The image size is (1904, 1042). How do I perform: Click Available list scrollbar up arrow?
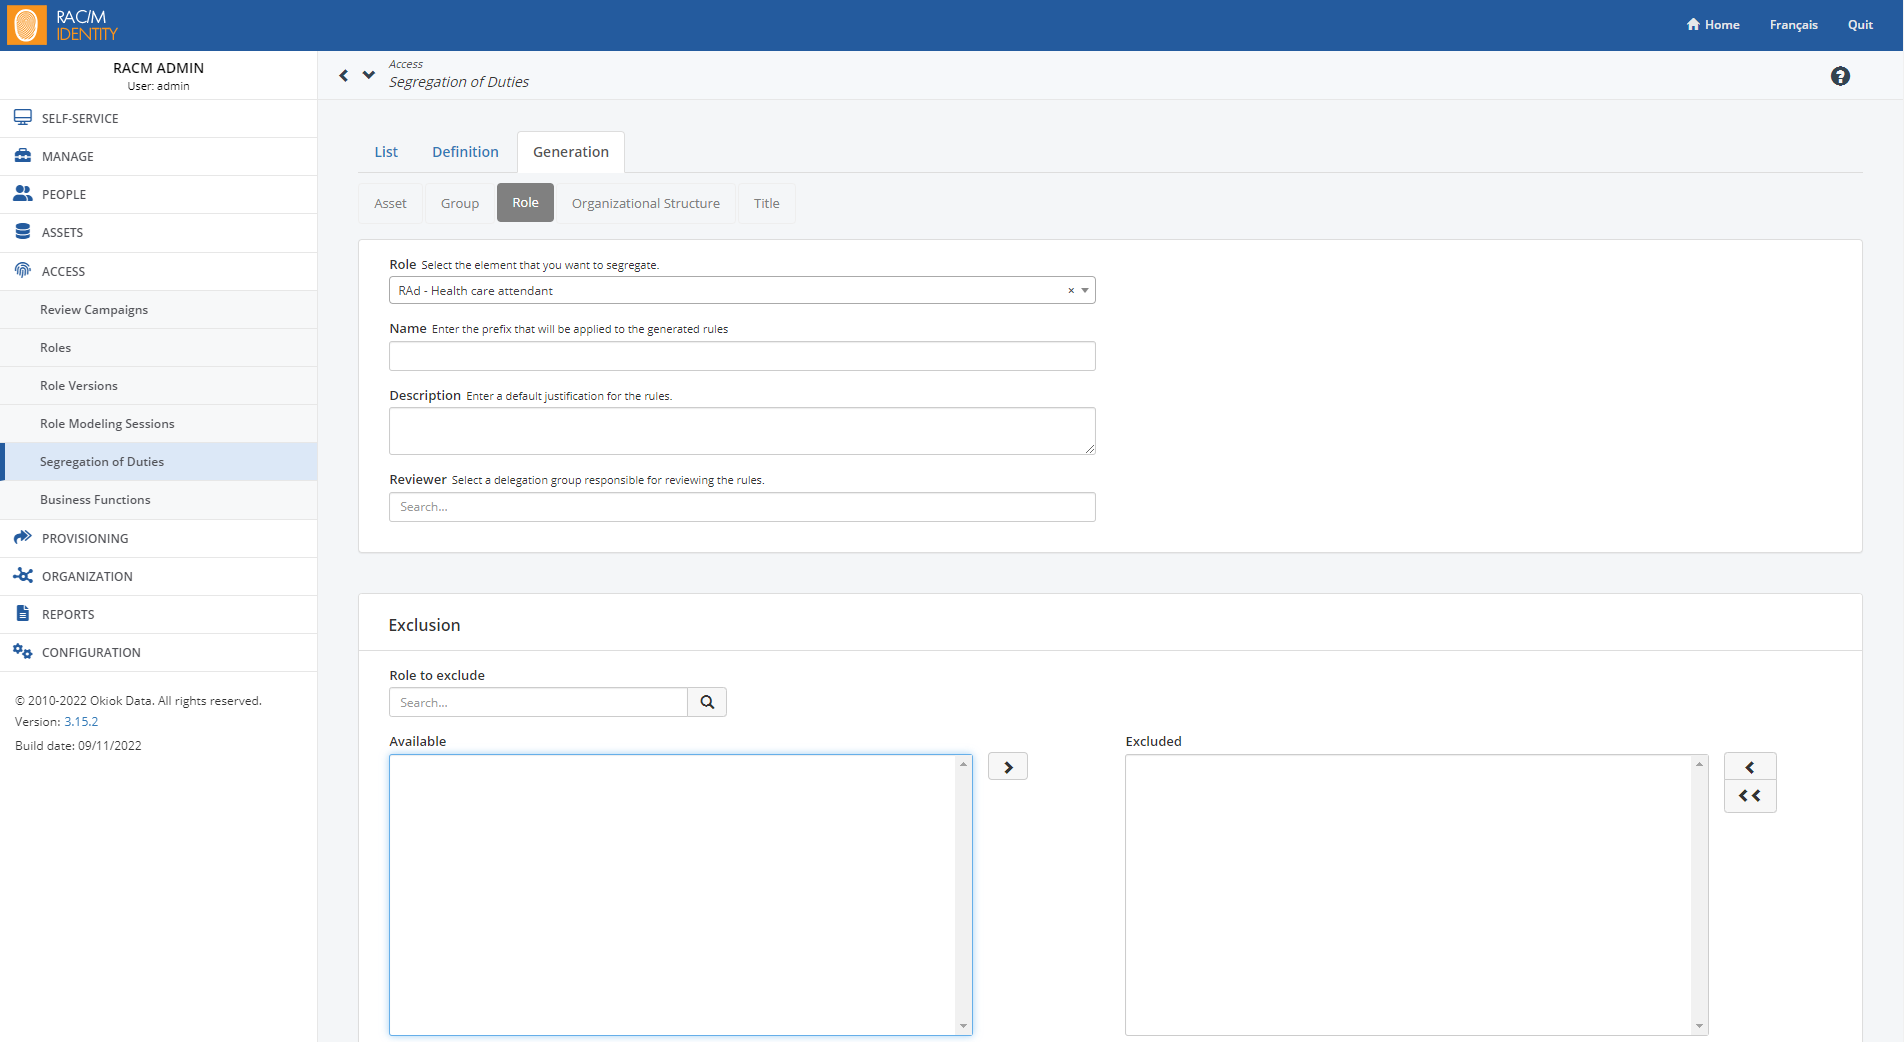tap(964, 764)
